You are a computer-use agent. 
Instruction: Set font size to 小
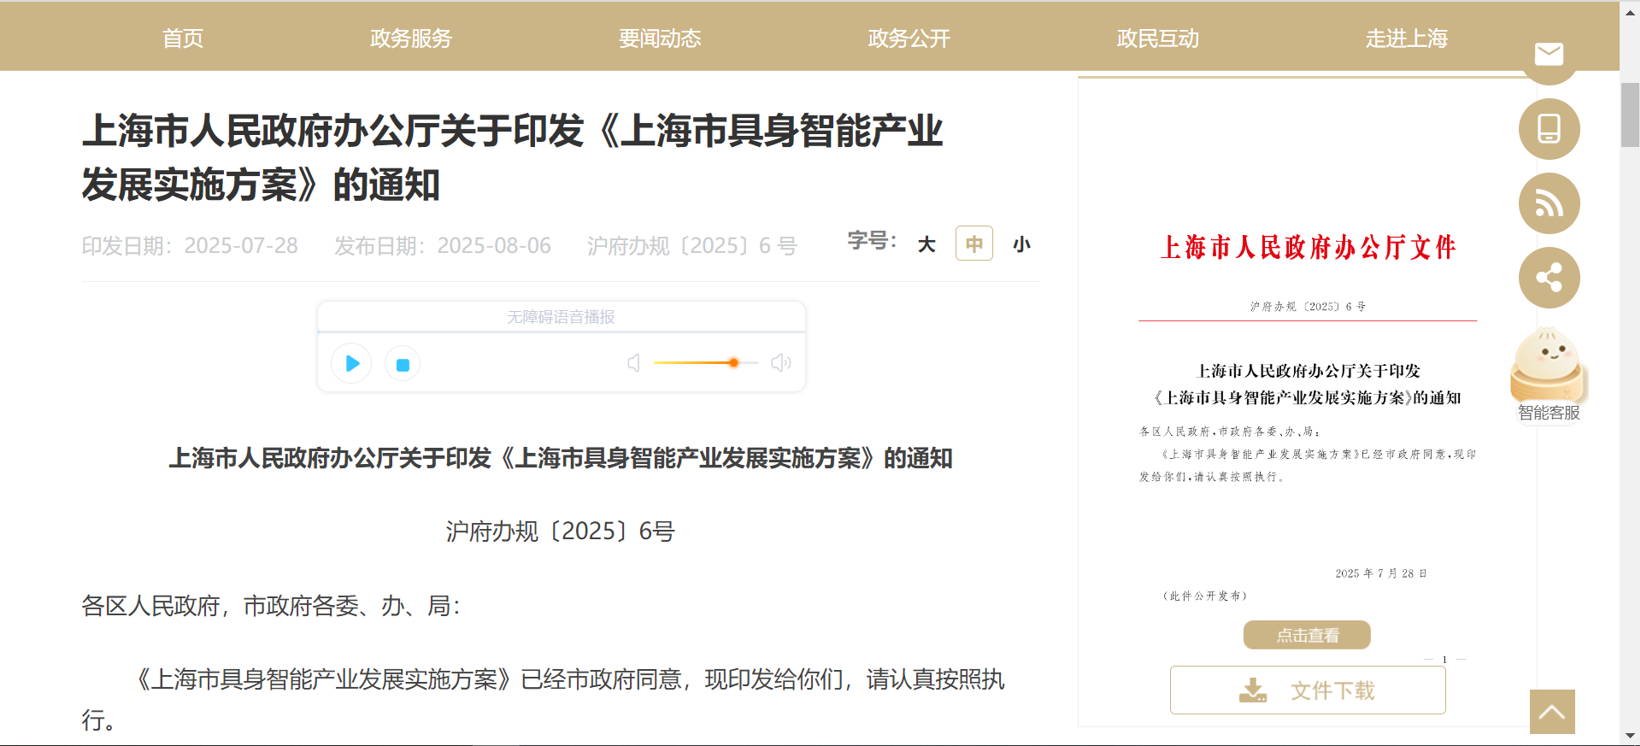pos(1021,244)
